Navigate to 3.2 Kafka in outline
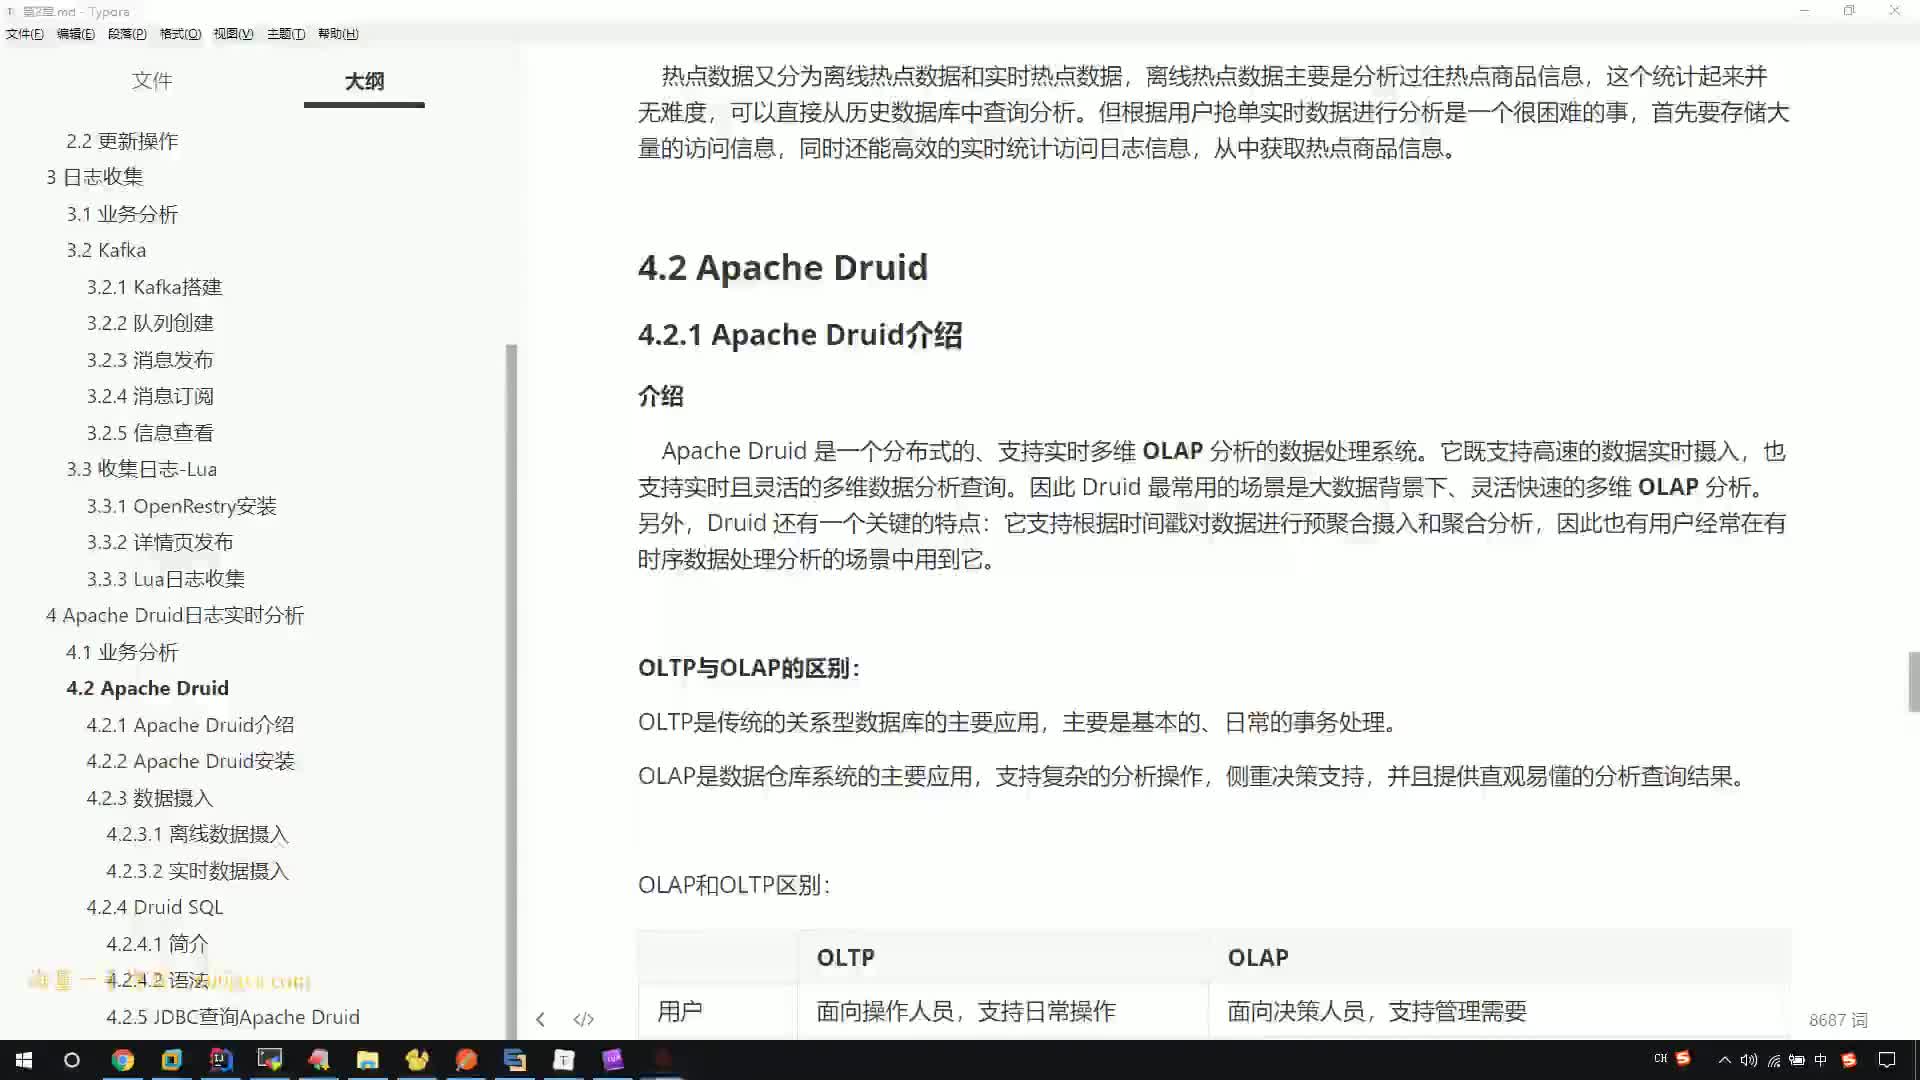The height and width of the screenshot is (1080, 1920). 106,250
